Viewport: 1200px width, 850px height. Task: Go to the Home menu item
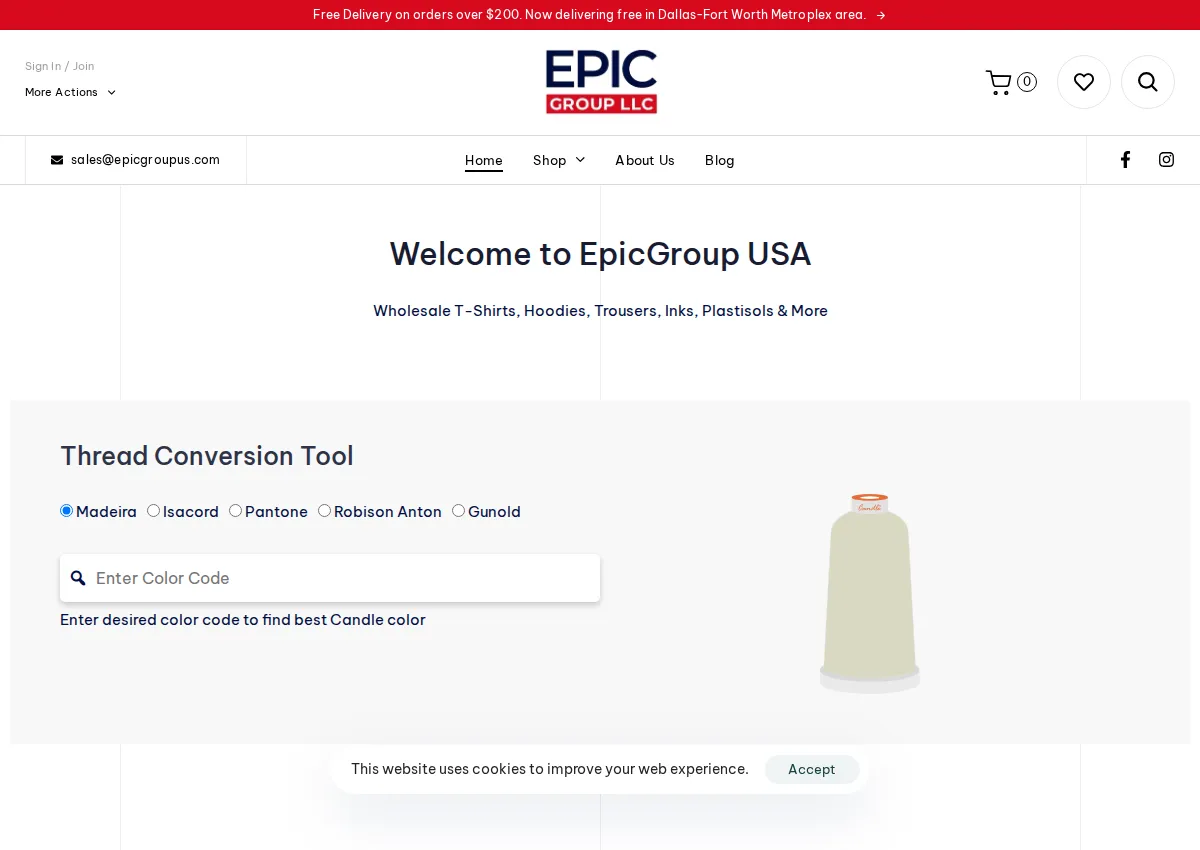484,160
